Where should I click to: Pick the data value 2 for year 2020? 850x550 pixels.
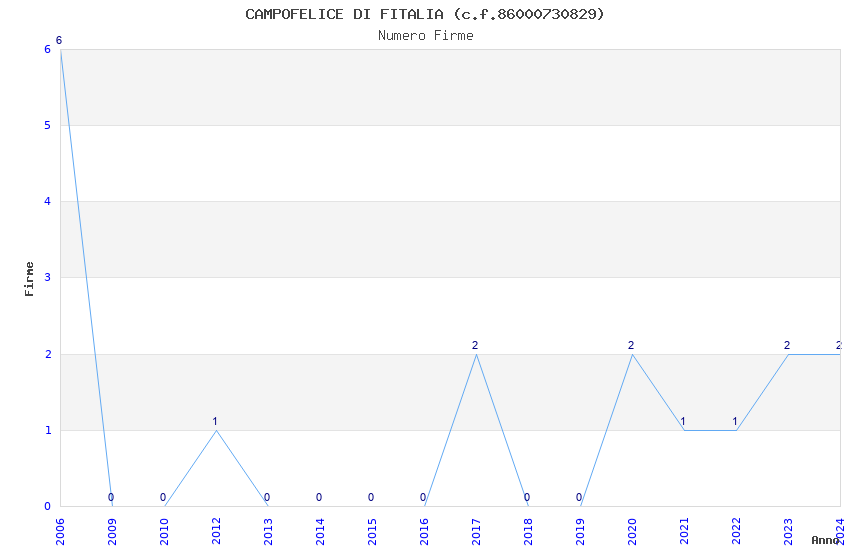click(631, 345)
